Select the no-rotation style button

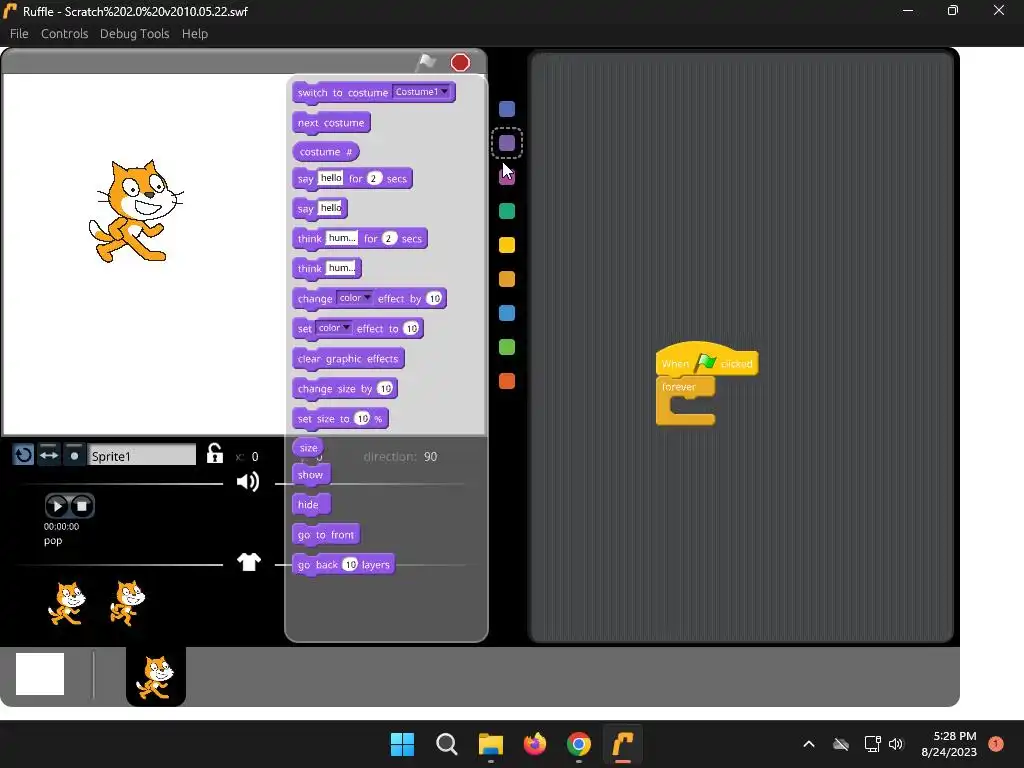click(x=74, y=455)
